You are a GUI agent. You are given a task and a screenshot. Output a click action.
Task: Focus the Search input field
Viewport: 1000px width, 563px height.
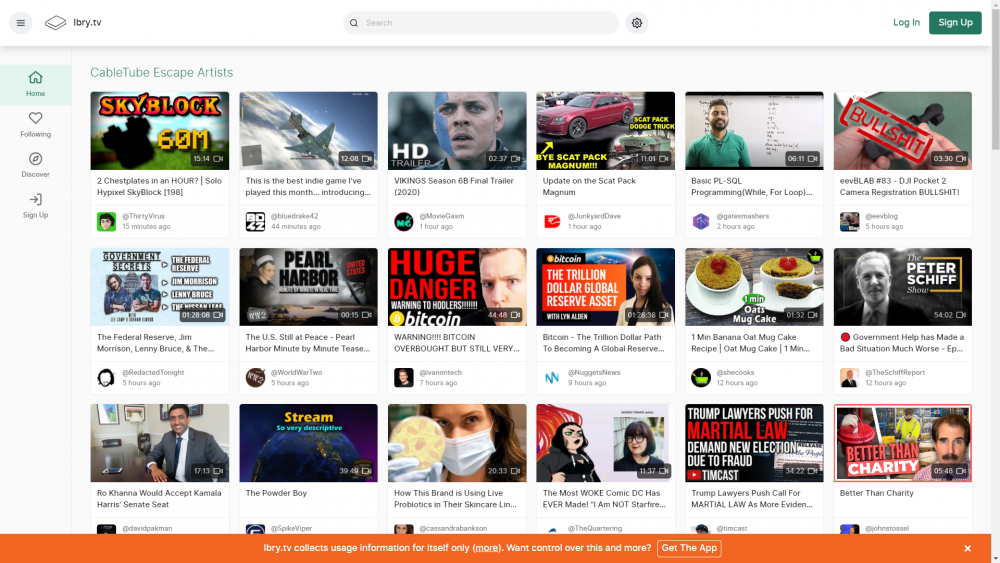[x=481, y=23]
